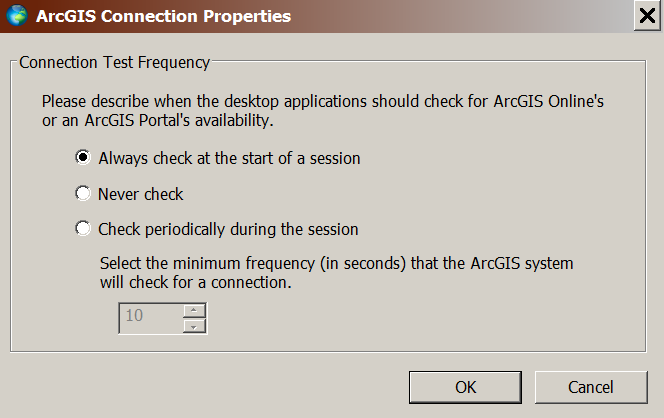Click the 'or an ArcGIS Portal's availability' text line
Screen dimensions: 664x418
click(x=155, y=121)
